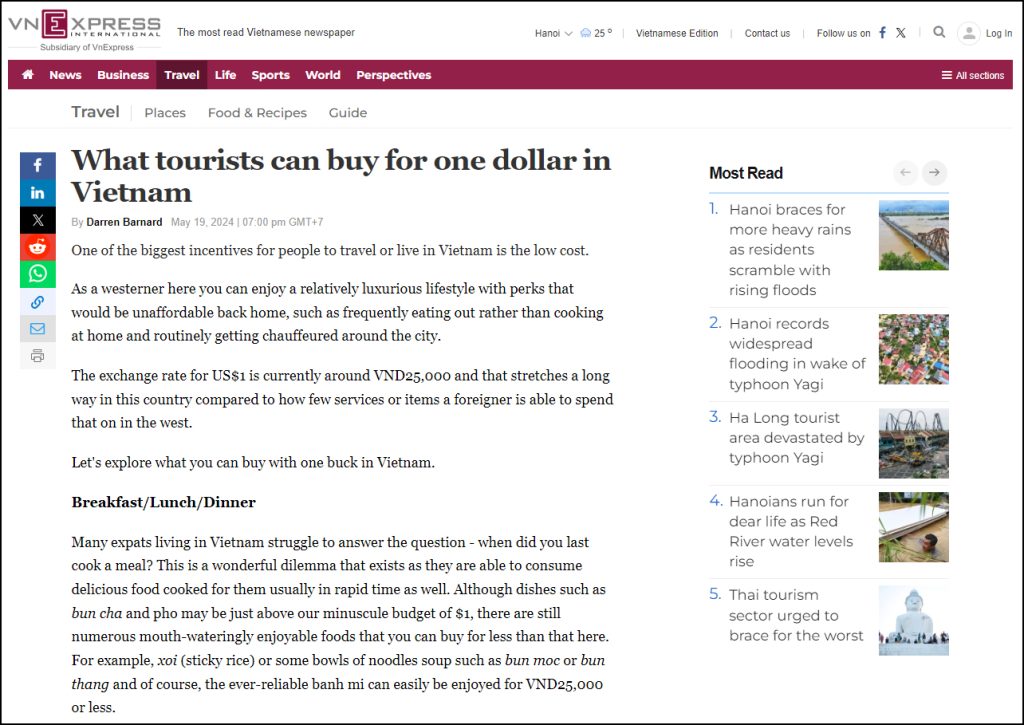The width and height of the screenshot is (1024, 725).
Task: Open the Business section in navbar
Action: [123, 75]
